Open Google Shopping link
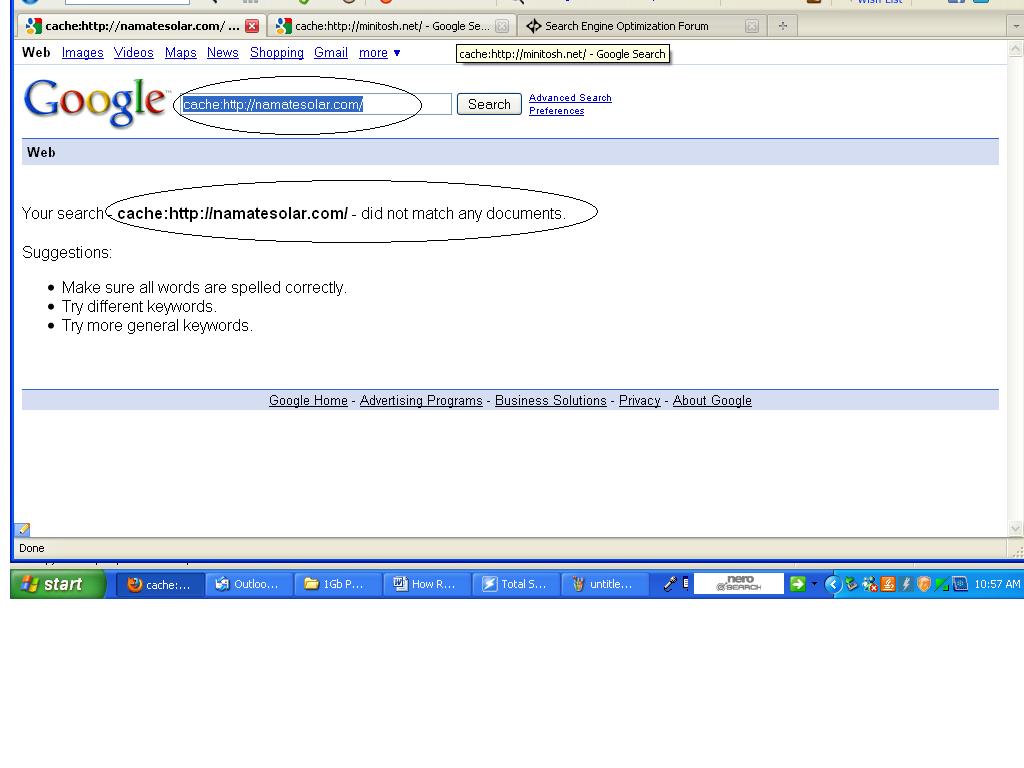The width and height of the screenshot is (1024, 768). 277,52
